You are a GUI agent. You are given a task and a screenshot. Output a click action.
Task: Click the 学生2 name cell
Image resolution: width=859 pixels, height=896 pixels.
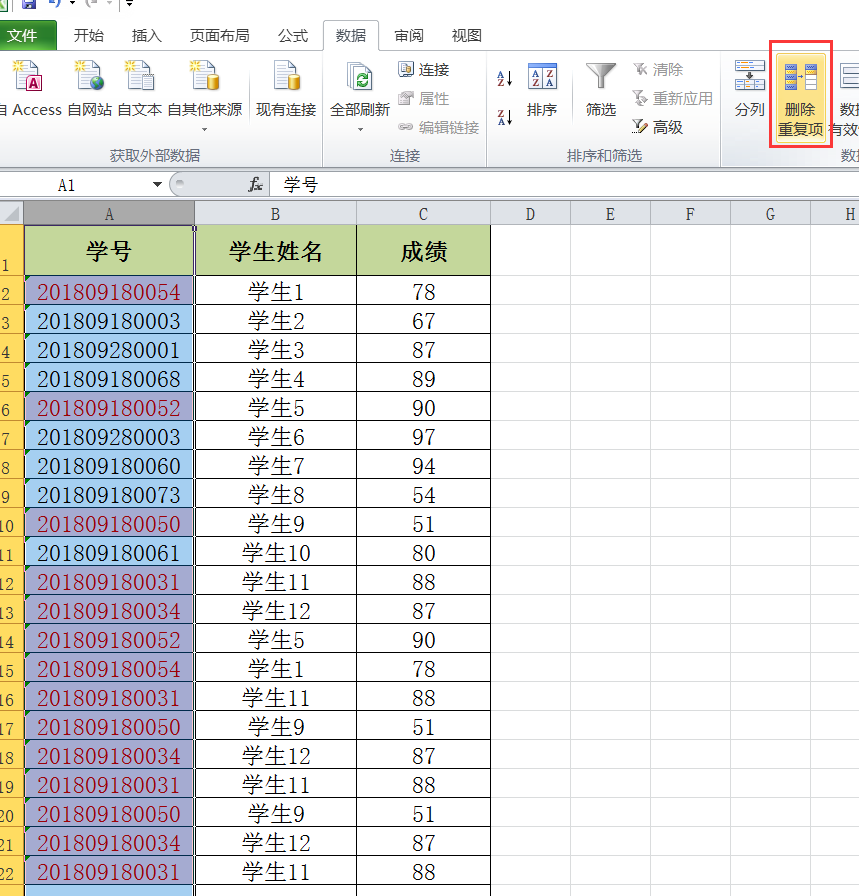pyautogui.click(x=275, y=320)
